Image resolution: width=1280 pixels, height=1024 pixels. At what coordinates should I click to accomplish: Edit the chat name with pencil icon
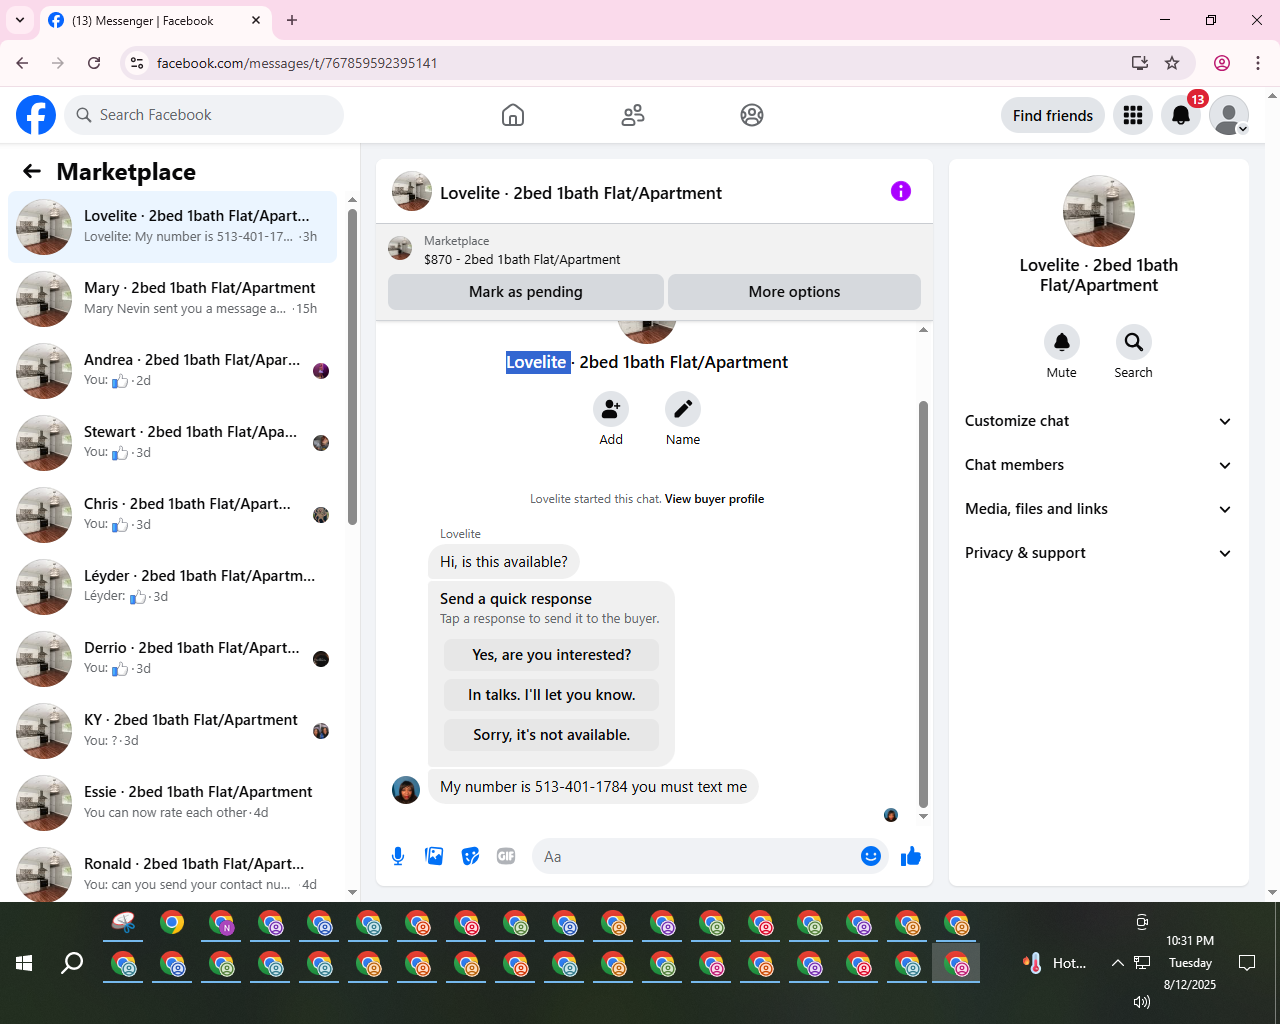[683, 409]
